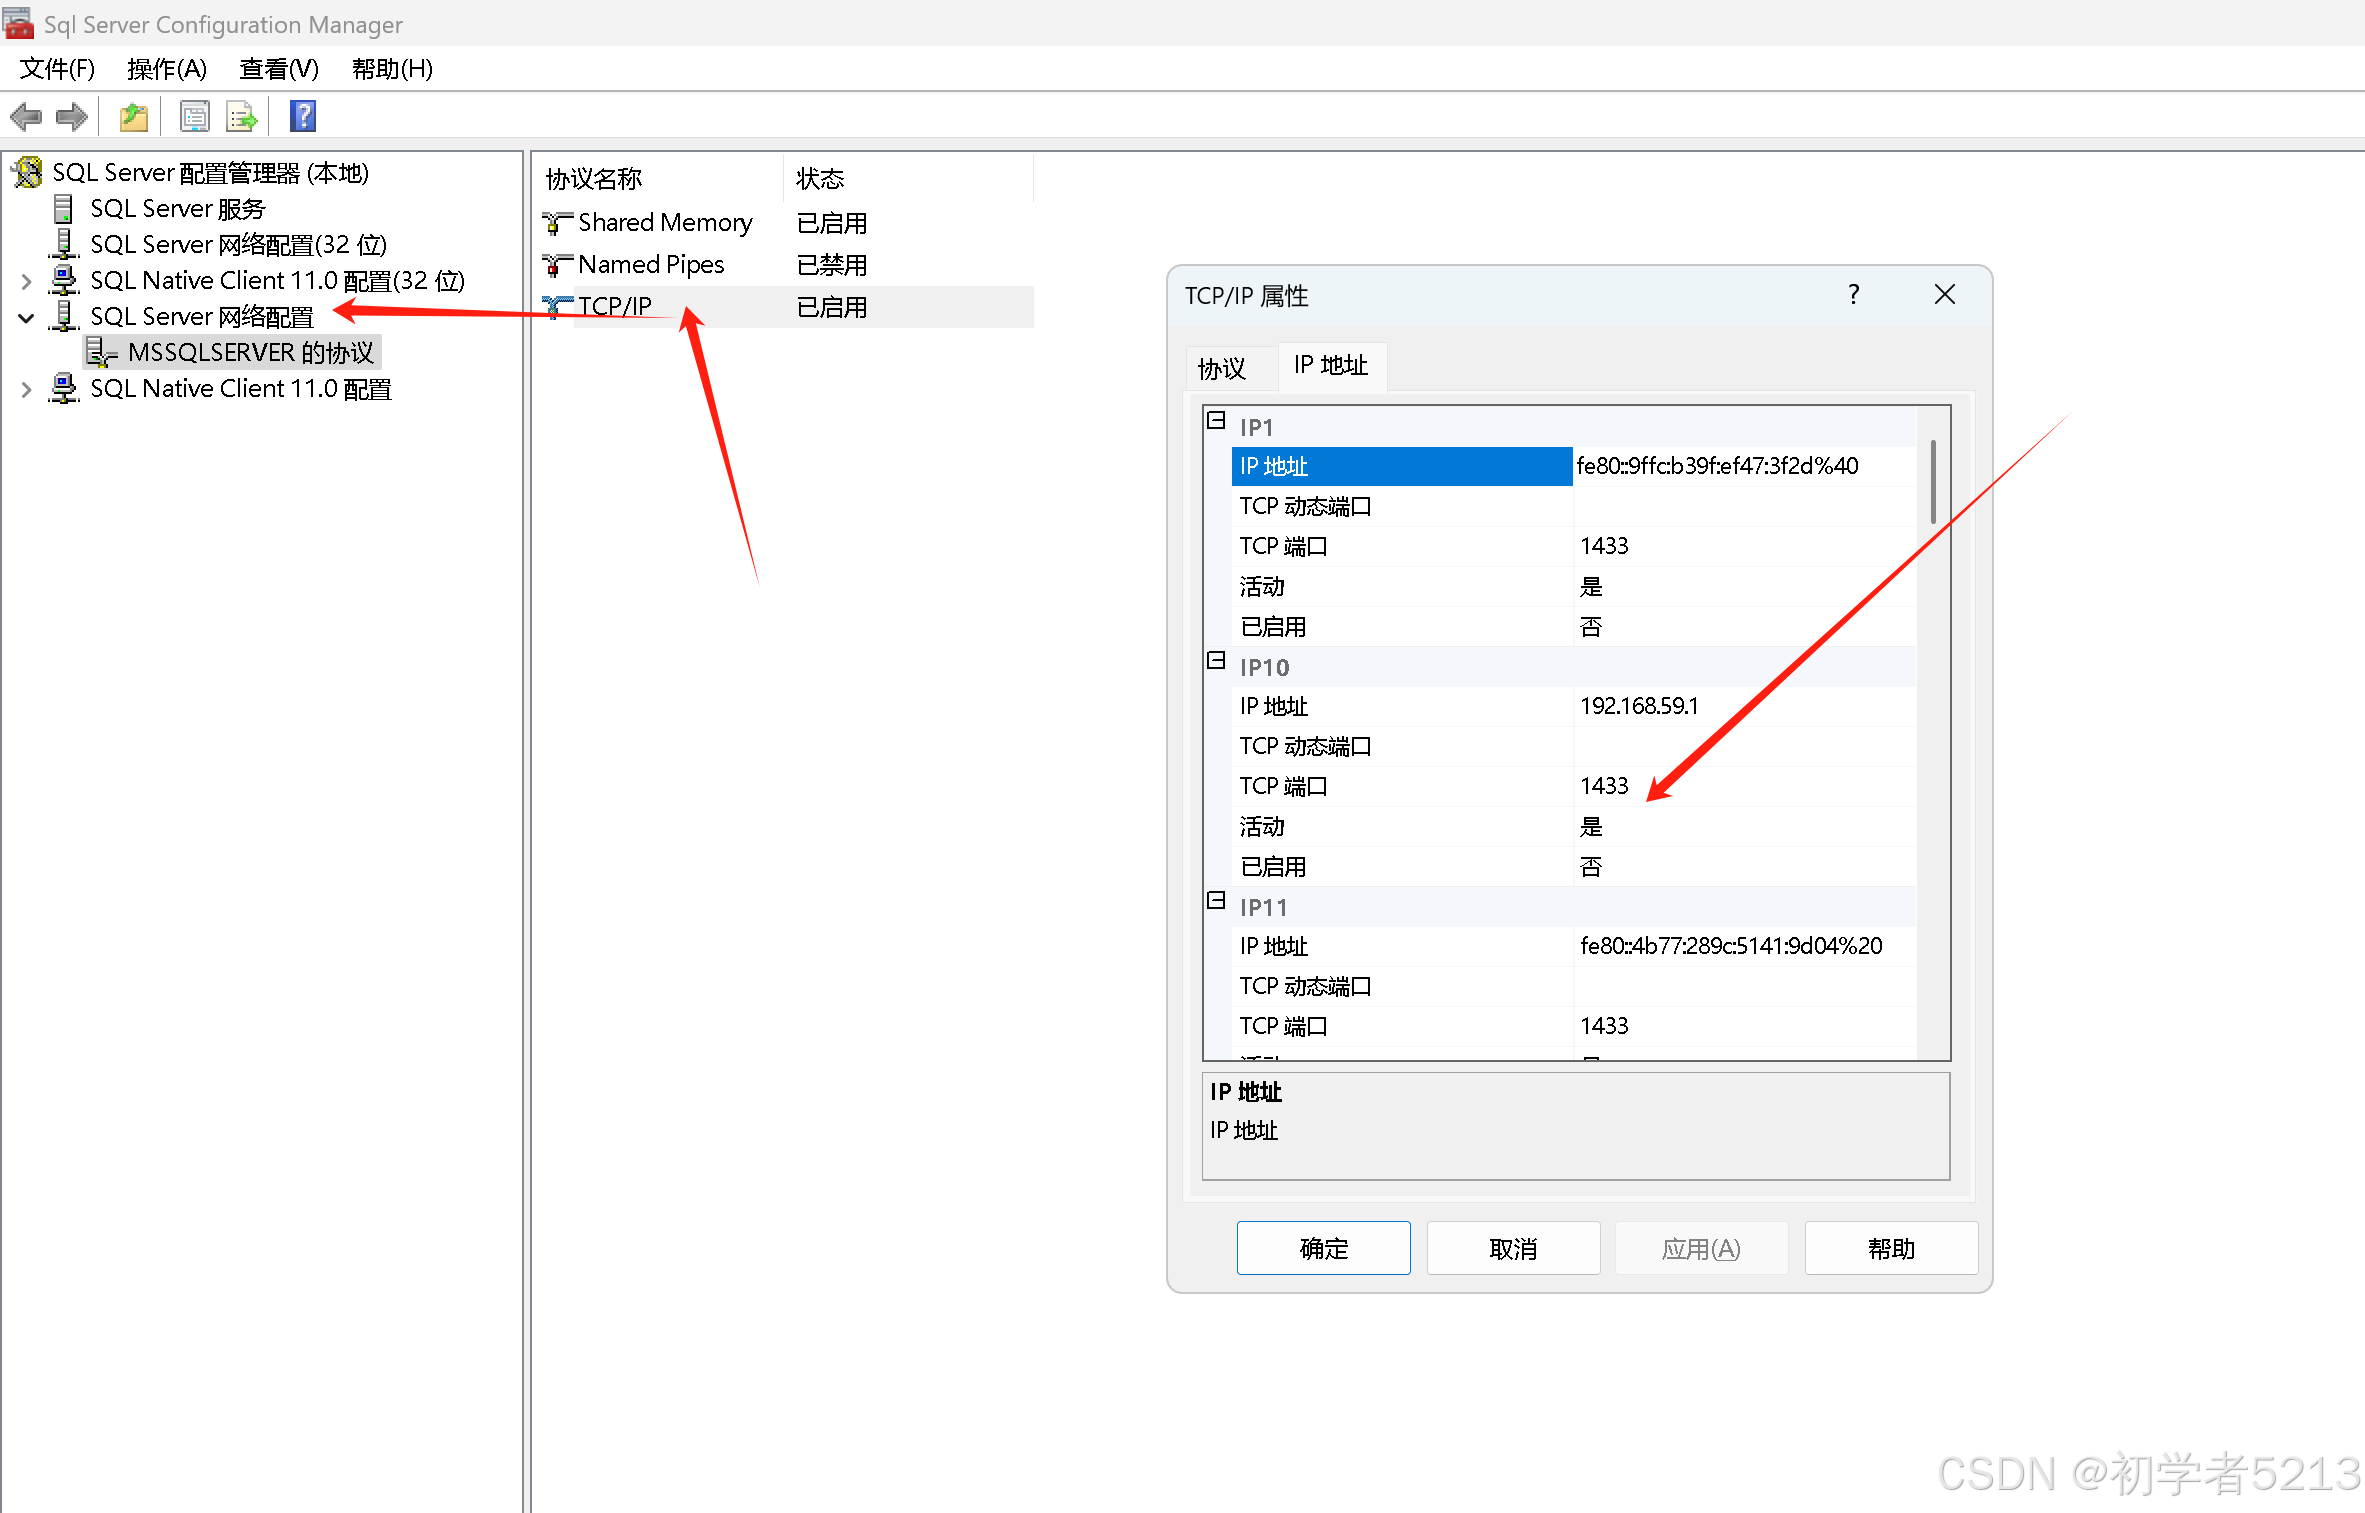Click the IP10 TCP 端口 value 1433
Screen dimensions: 2365x1513
point(1604,786)
